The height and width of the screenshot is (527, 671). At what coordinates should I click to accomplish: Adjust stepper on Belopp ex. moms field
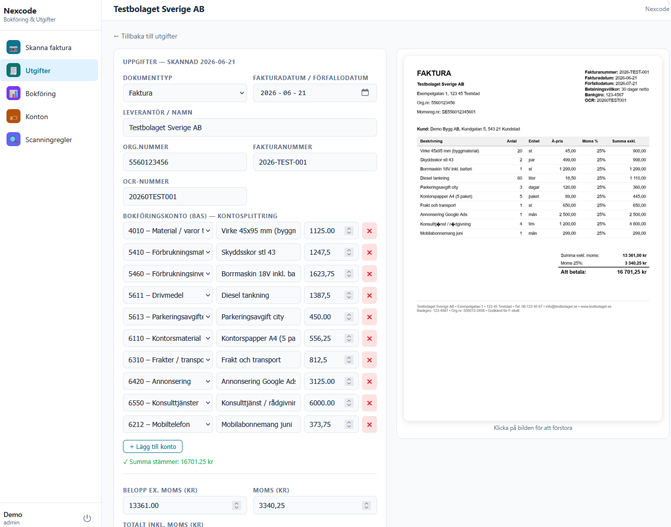pos(236,506)
